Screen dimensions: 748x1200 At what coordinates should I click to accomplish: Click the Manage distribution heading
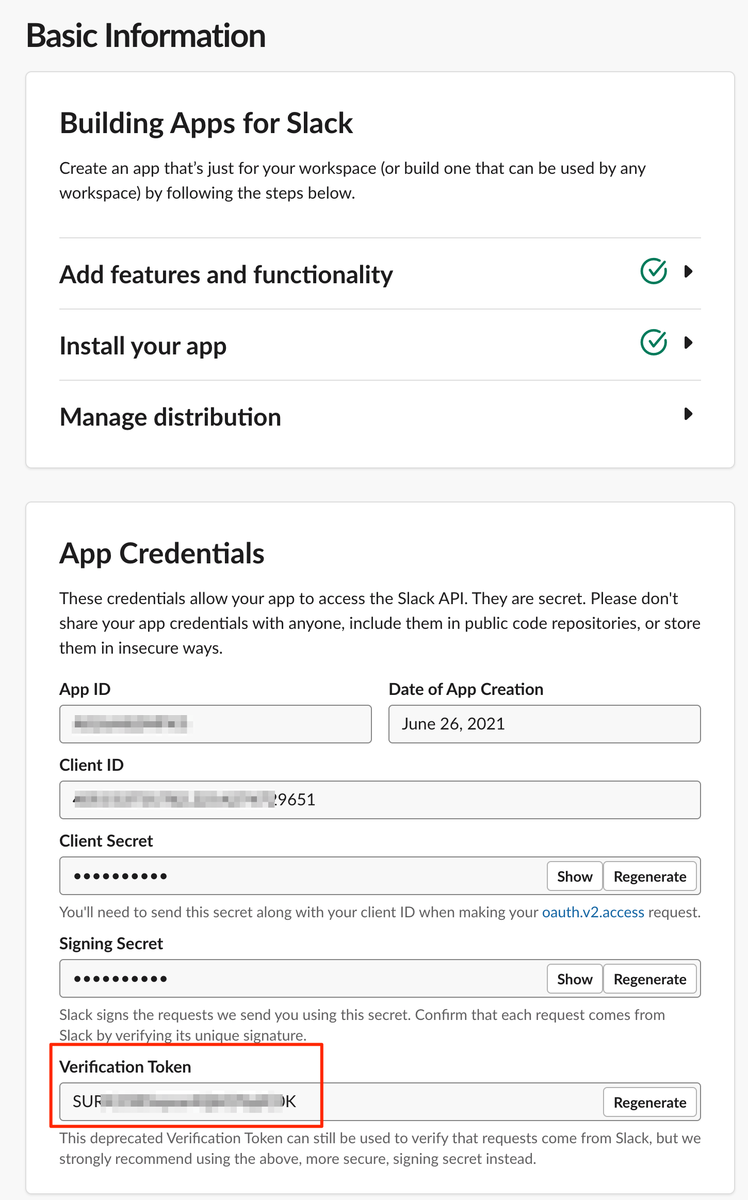click(170, 417)
